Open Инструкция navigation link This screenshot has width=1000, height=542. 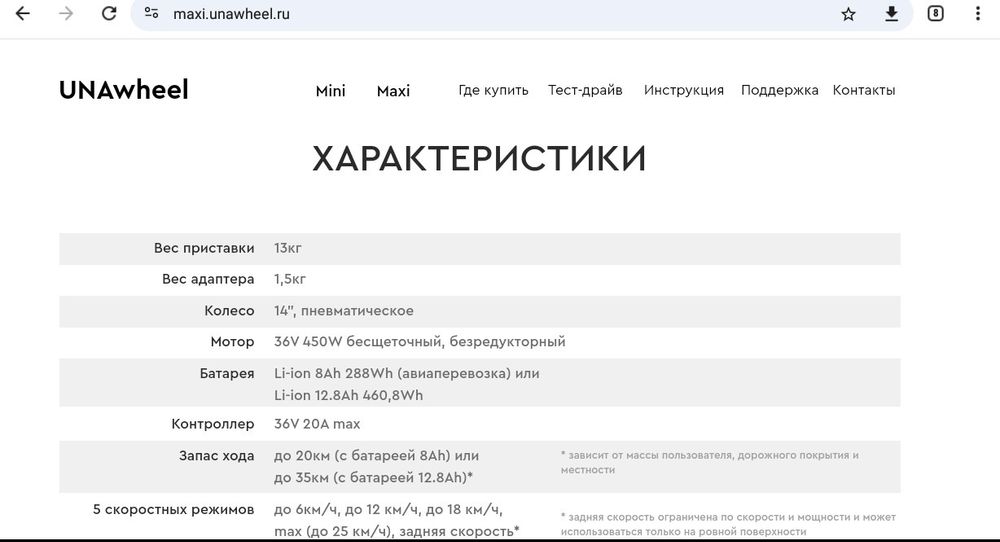pyautogui.click(x=684, y=91)
